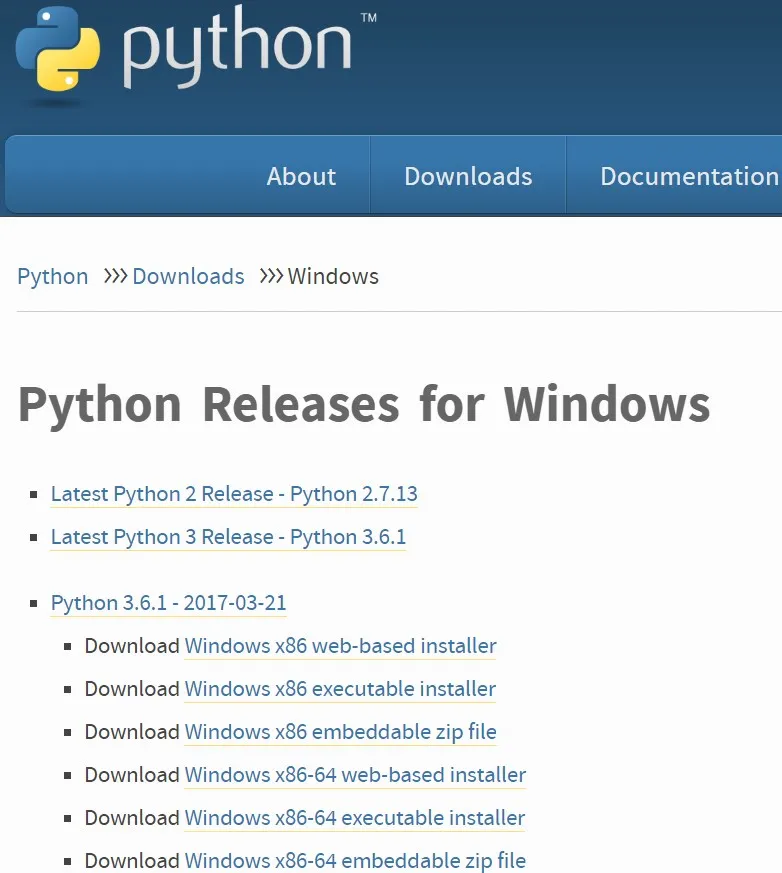Viewport: 782px width, 873px height.
Task: Select the Documentation navigation menu item
Action: (688, 177)
